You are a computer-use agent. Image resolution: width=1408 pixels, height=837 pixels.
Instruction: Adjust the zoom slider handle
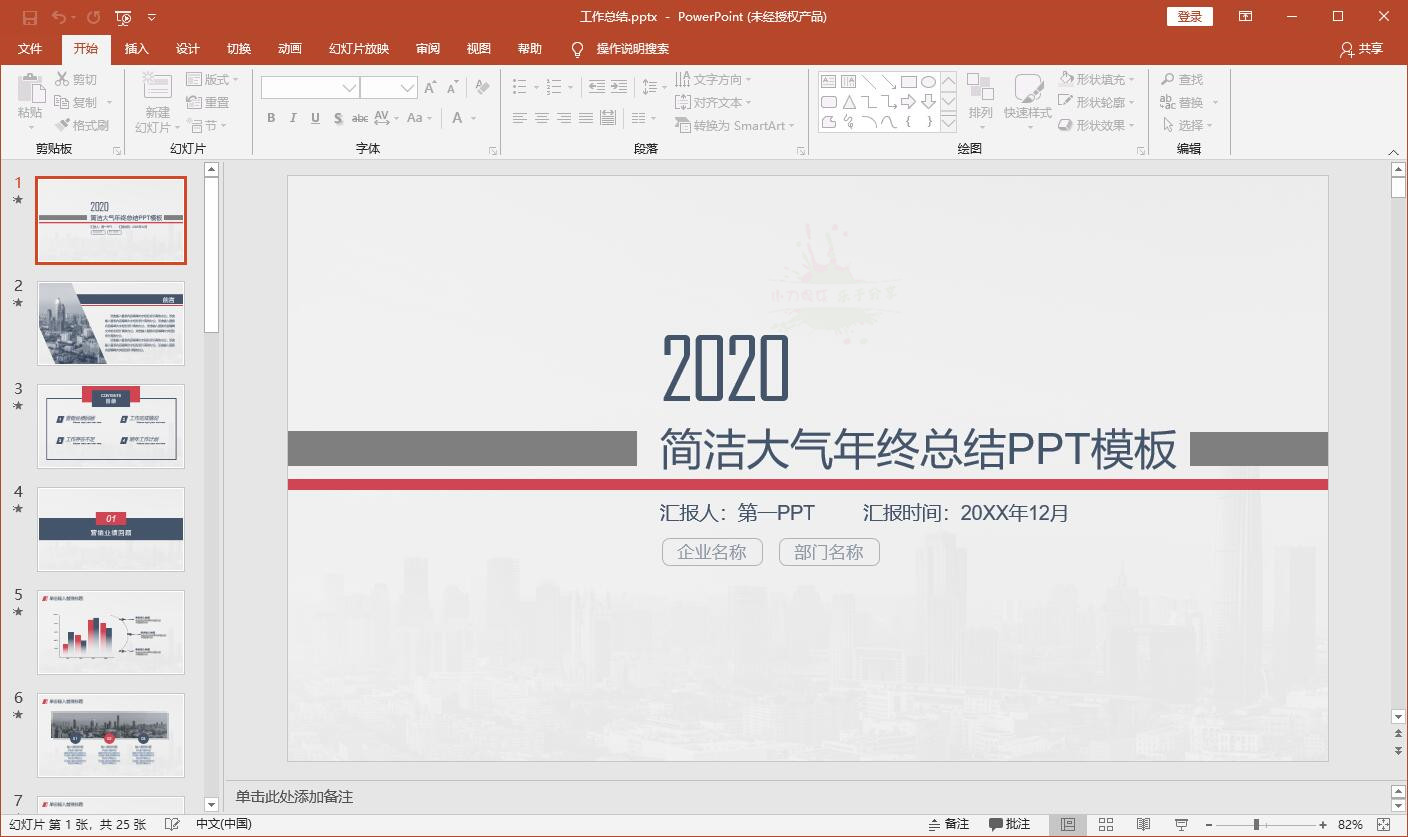(x=1256, y=825)
